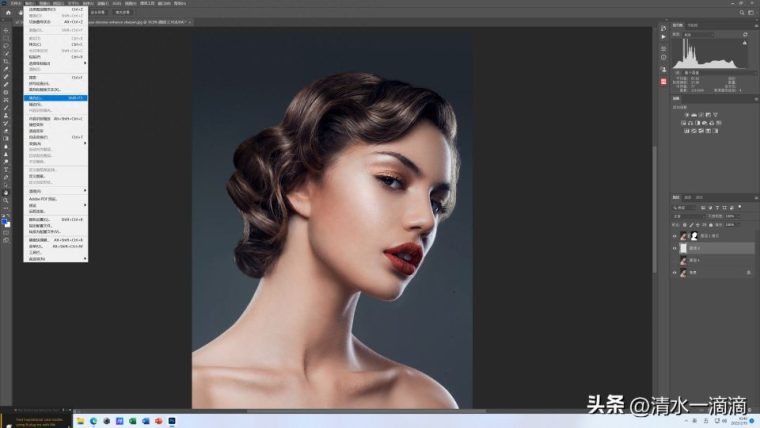
Task: Toggle lock position
Action: pyautogui.click(x=697, y=225)
